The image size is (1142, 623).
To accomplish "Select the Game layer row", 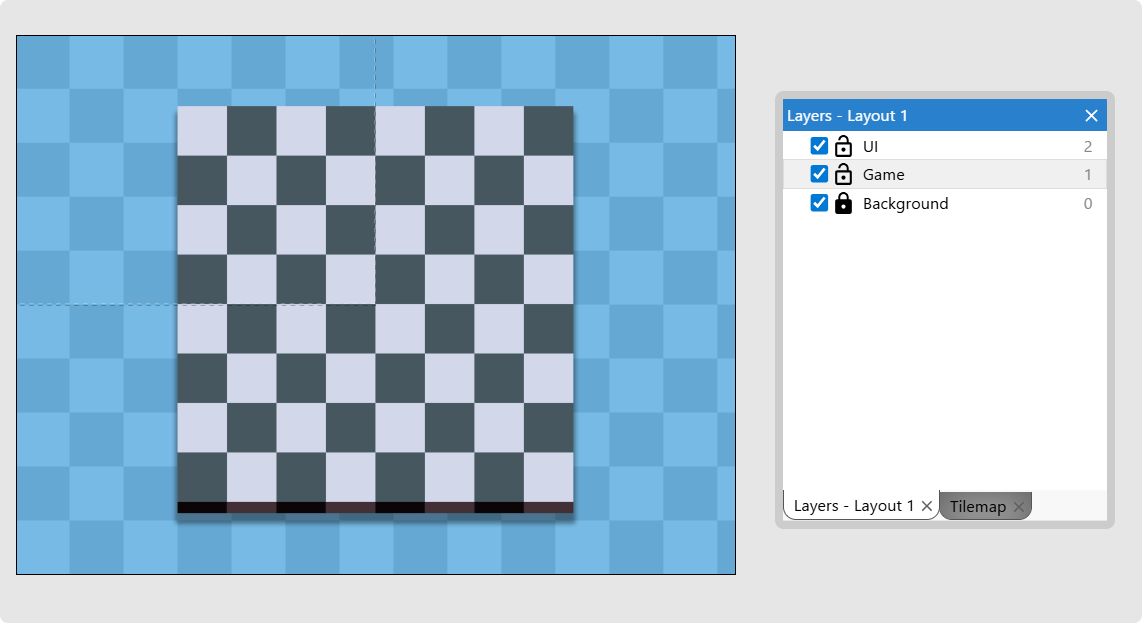I will pos(950,175).
